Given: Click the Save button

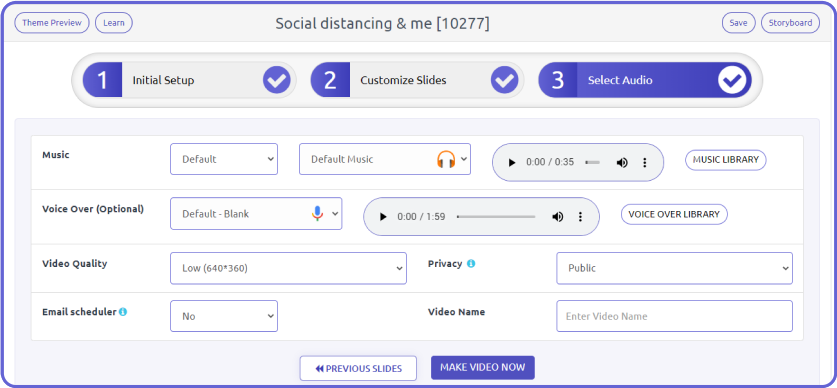Looking at the screenshot, I should tap(738, 23).
